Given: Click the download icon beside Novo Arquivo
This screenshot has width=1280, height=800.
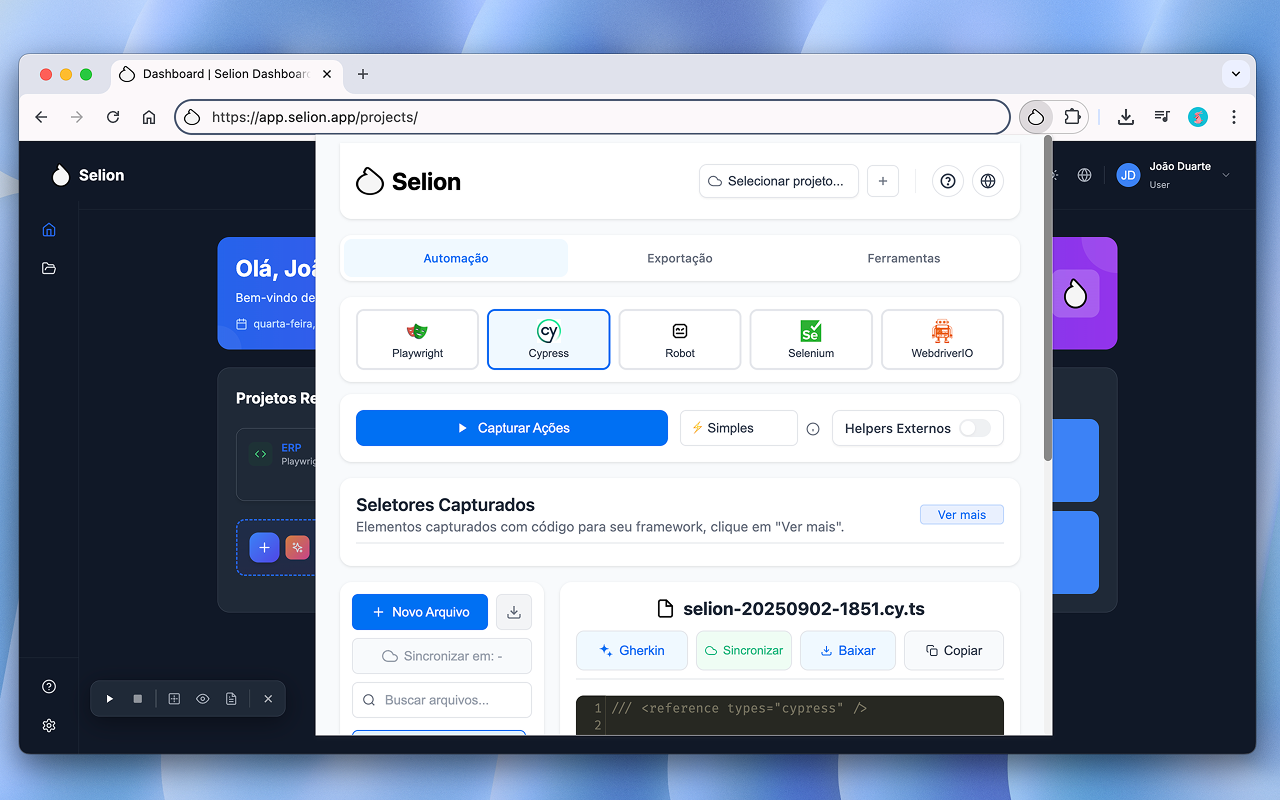Looking at the screenshot, I should pyautogui.click(x=513, y=611).
